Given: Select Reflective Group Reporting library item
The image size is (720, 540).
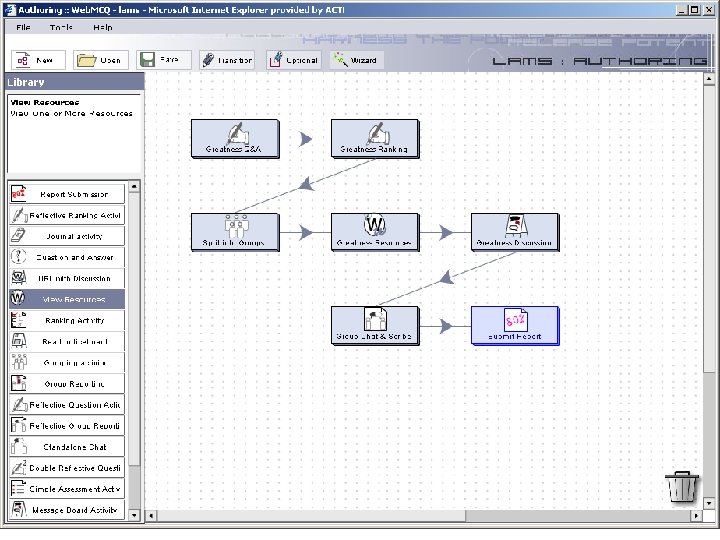Looking at the screenshot, I should 67,426.
